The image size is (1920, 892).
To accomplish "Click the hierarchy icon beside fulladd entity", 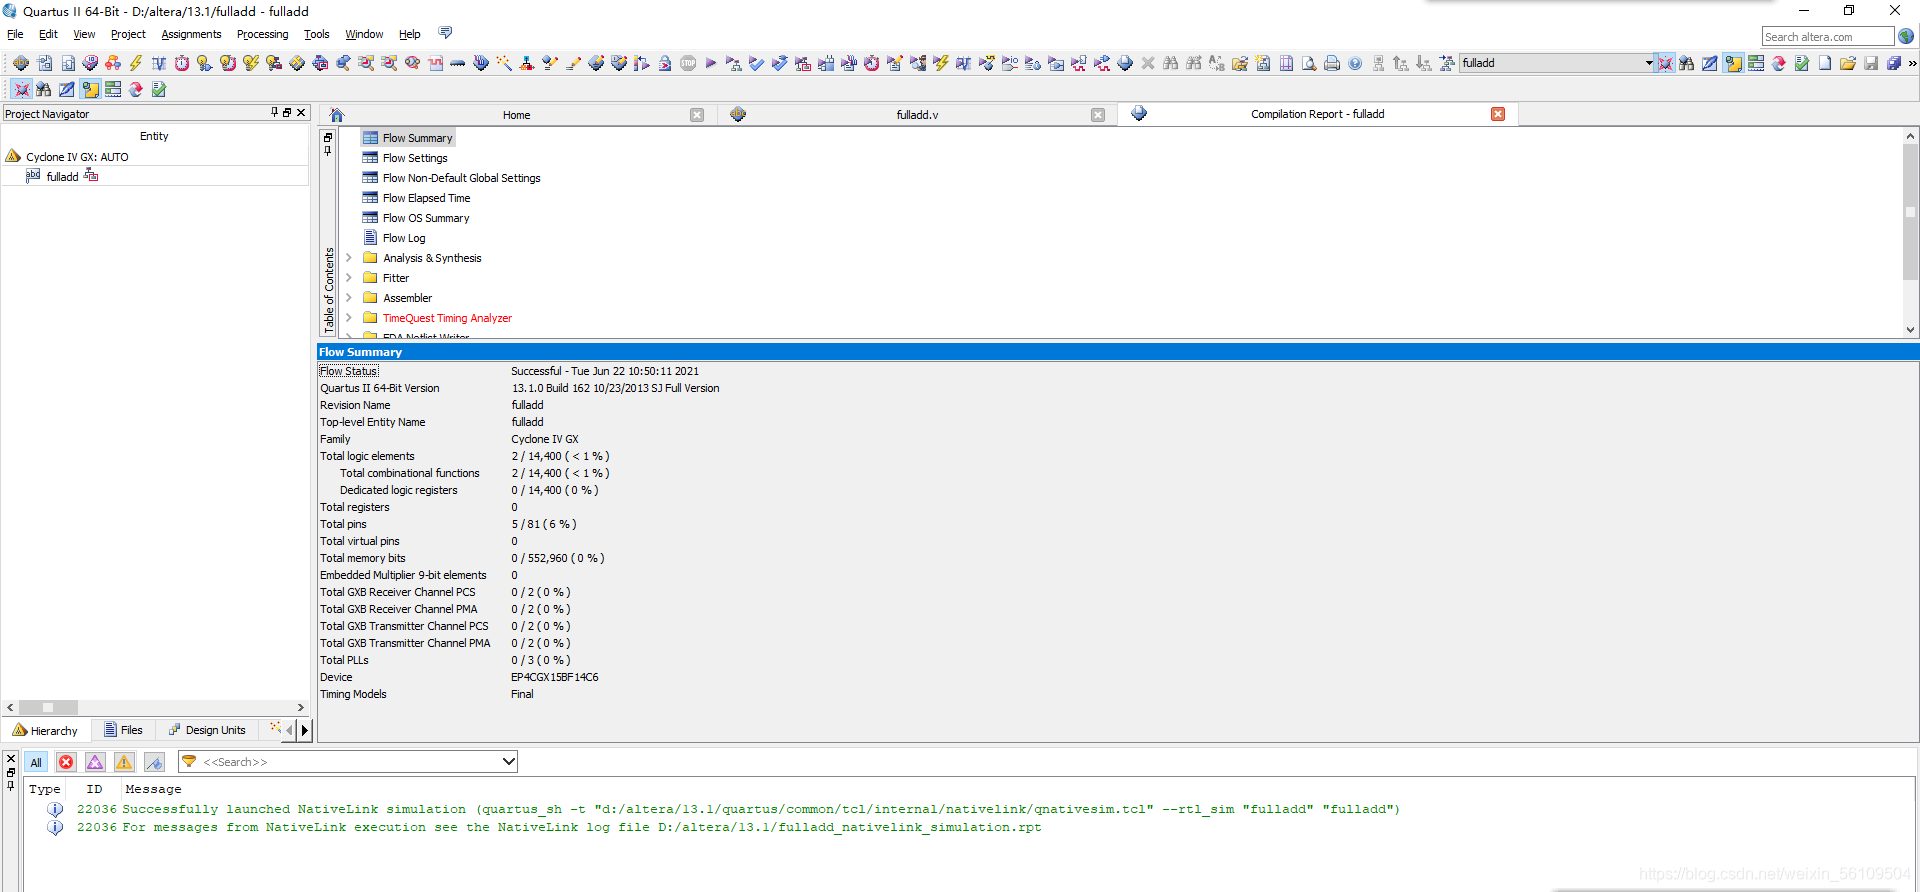I will coord(91,176).
